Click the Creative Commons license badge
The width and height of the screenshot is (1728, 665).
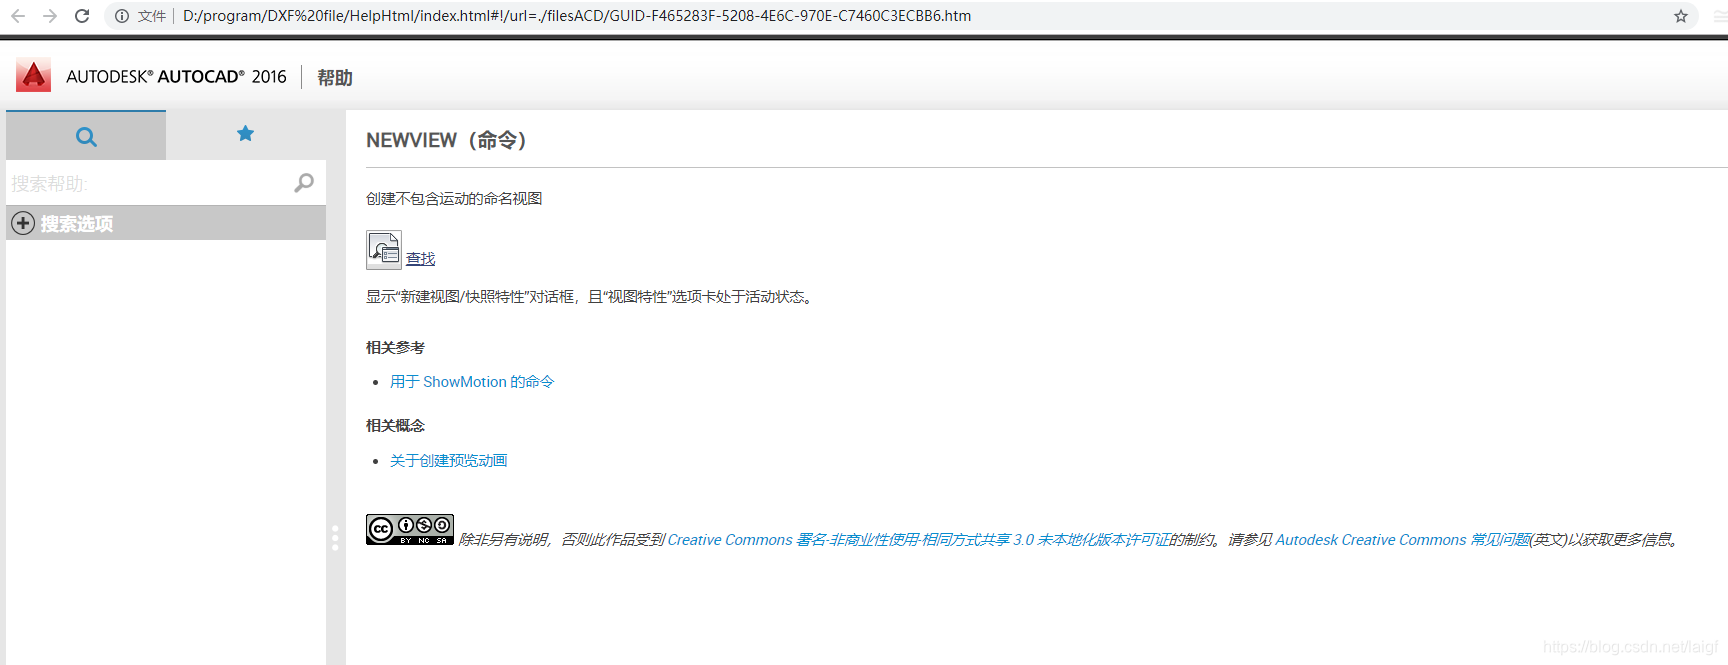point(410,530)
